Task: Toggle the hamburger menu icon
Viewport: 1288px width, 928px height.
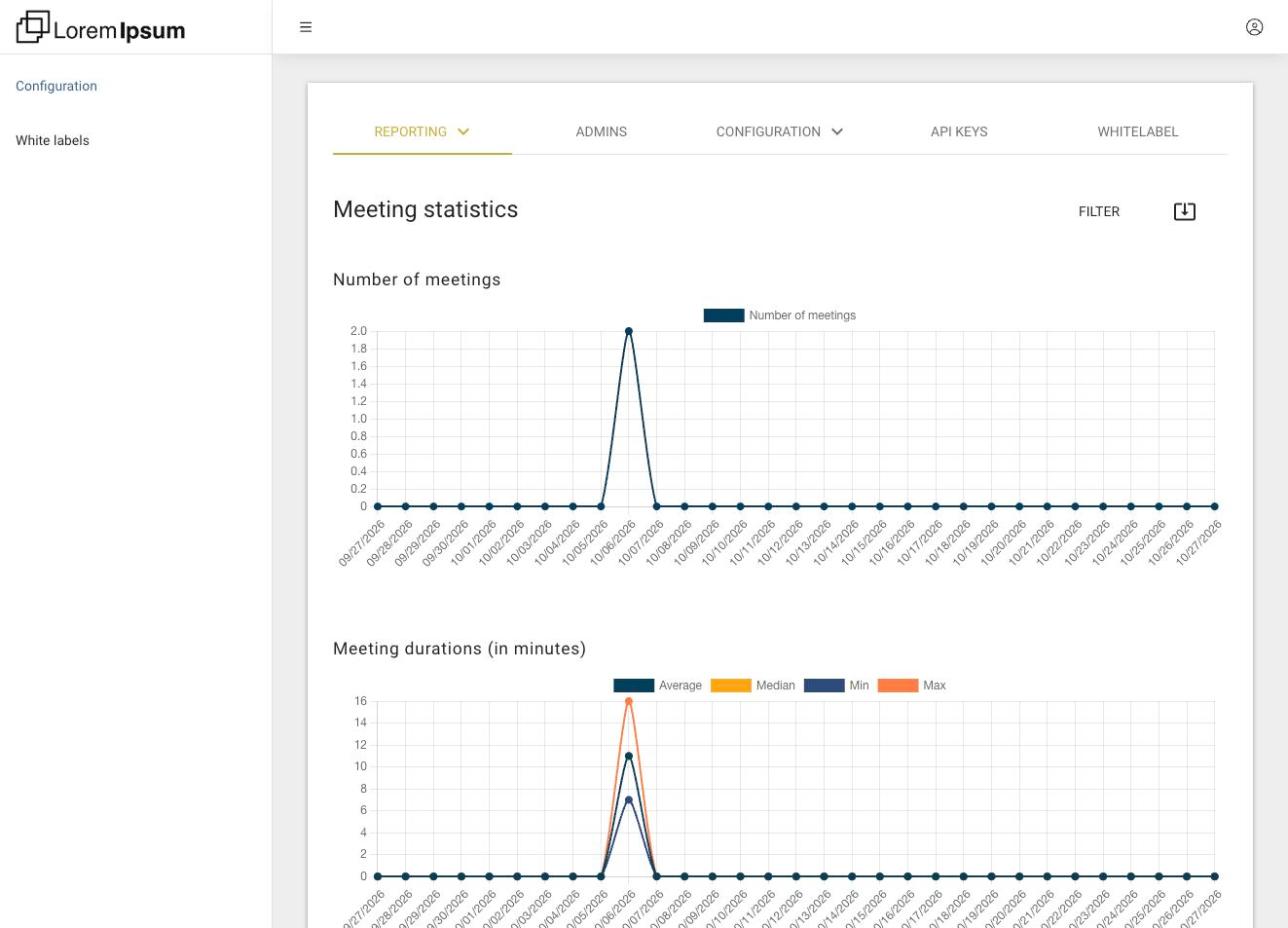Action: click(306, 27)
